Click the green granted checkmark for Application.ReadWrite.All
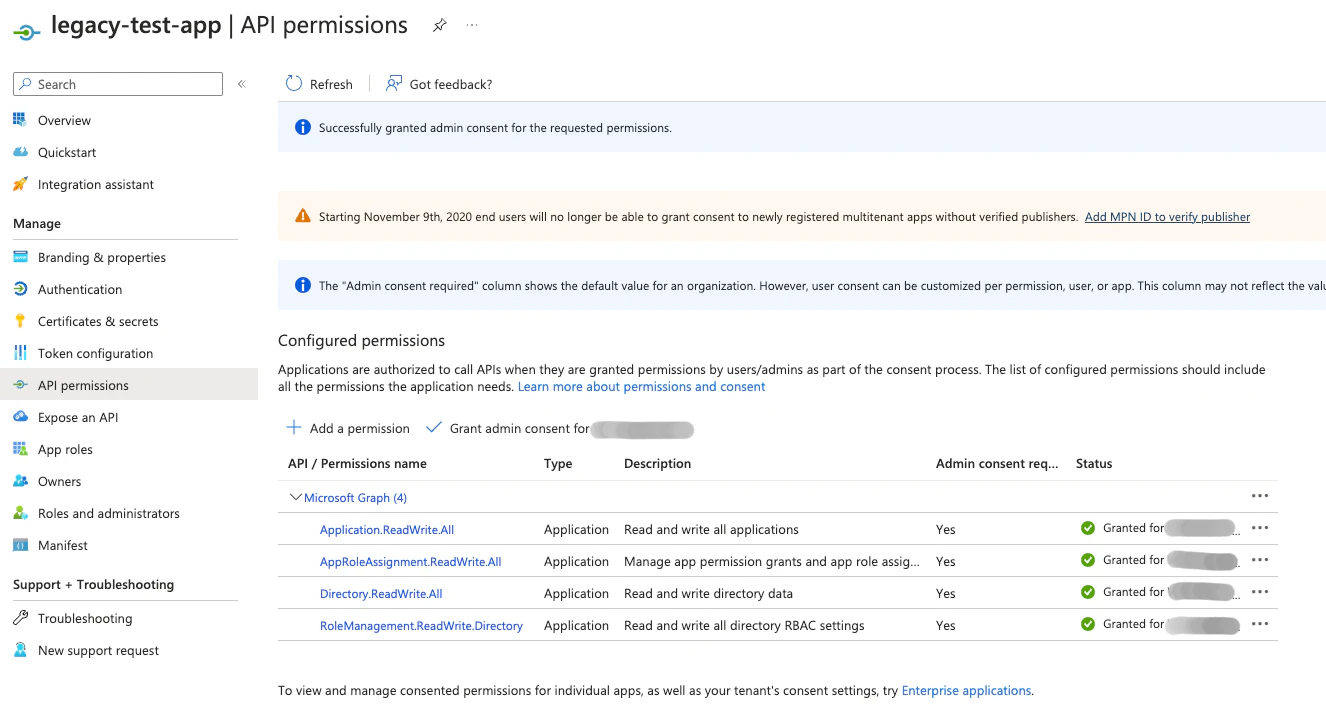1326x709 pixels. 1088,528
